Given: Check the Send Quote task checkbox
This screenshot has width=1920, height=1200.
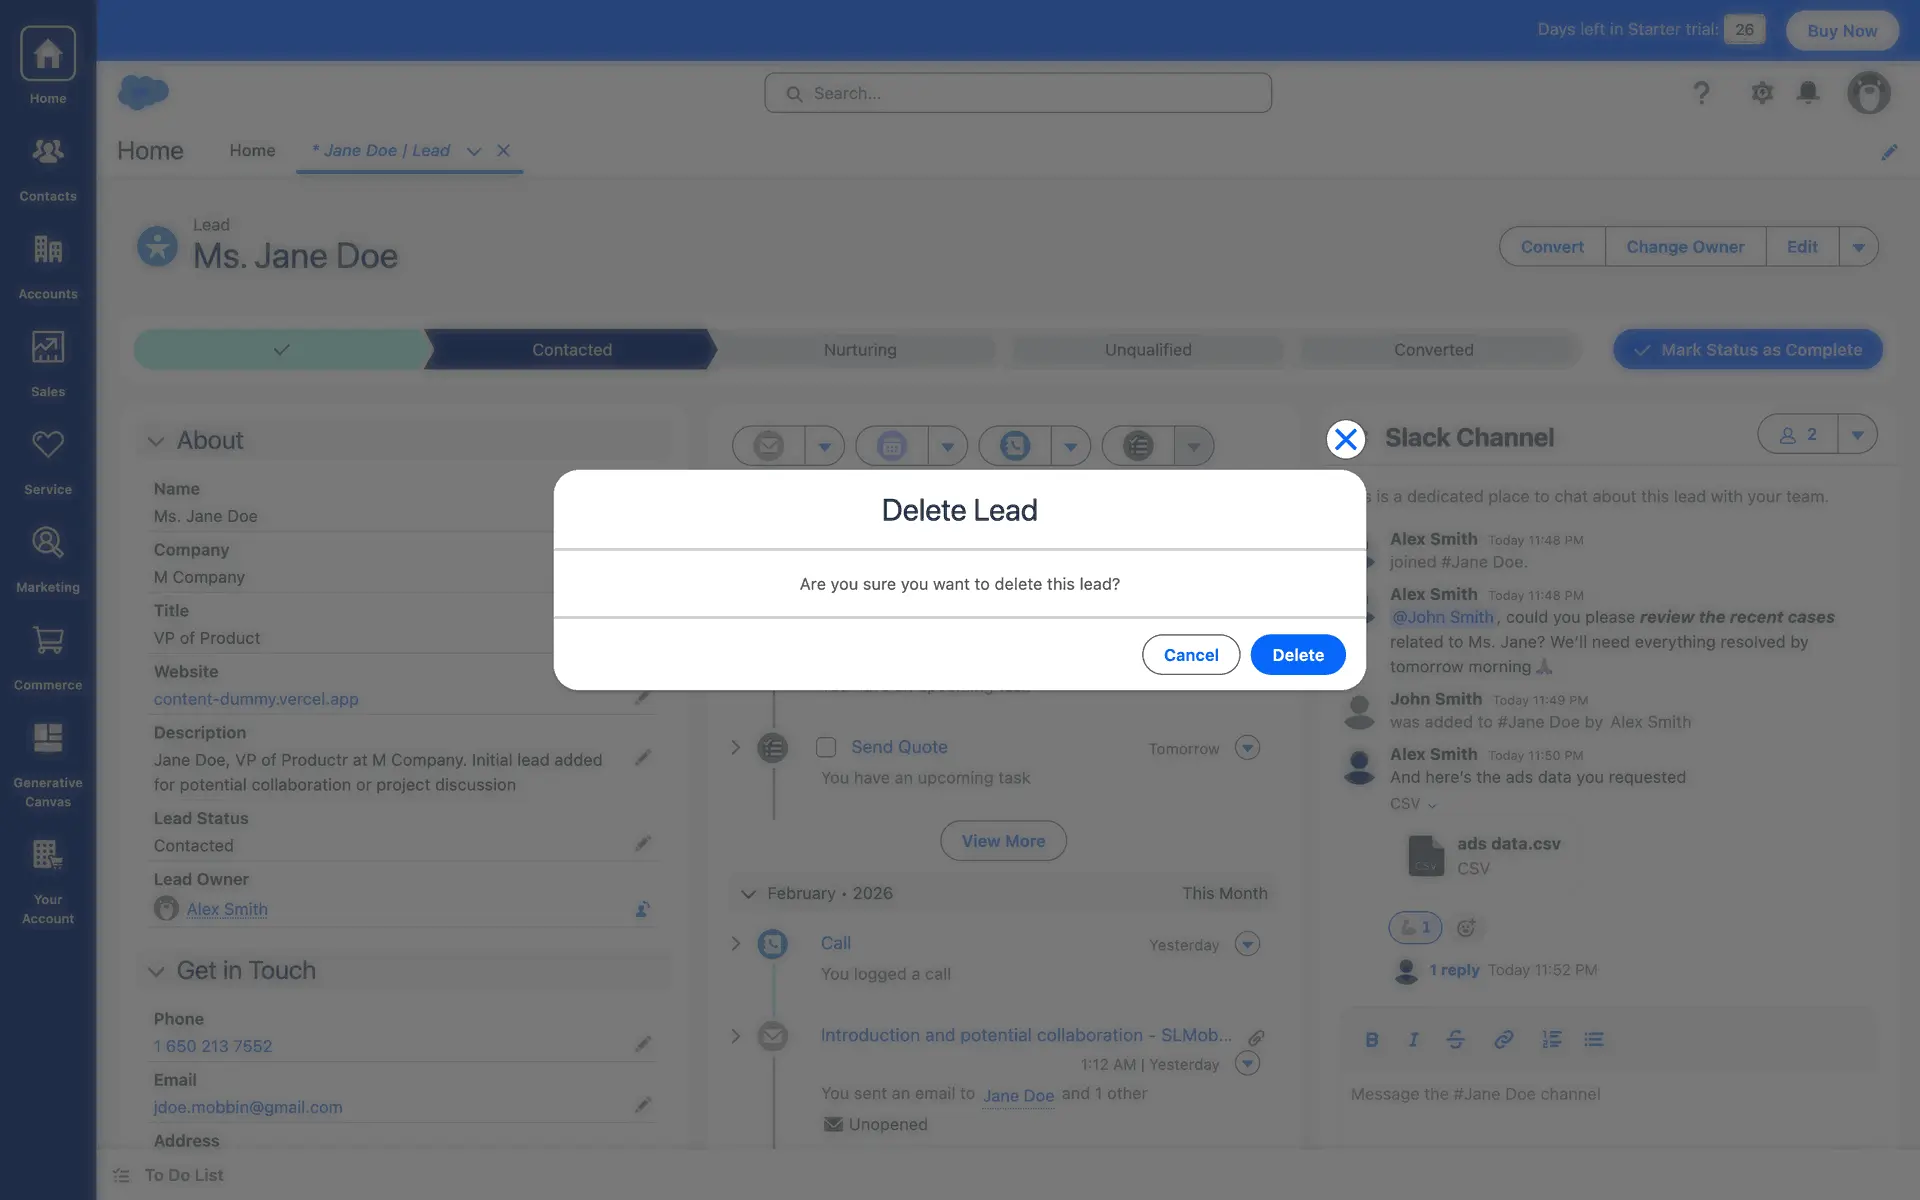Looking at the screenshot, I should click(x=826, y=747).
